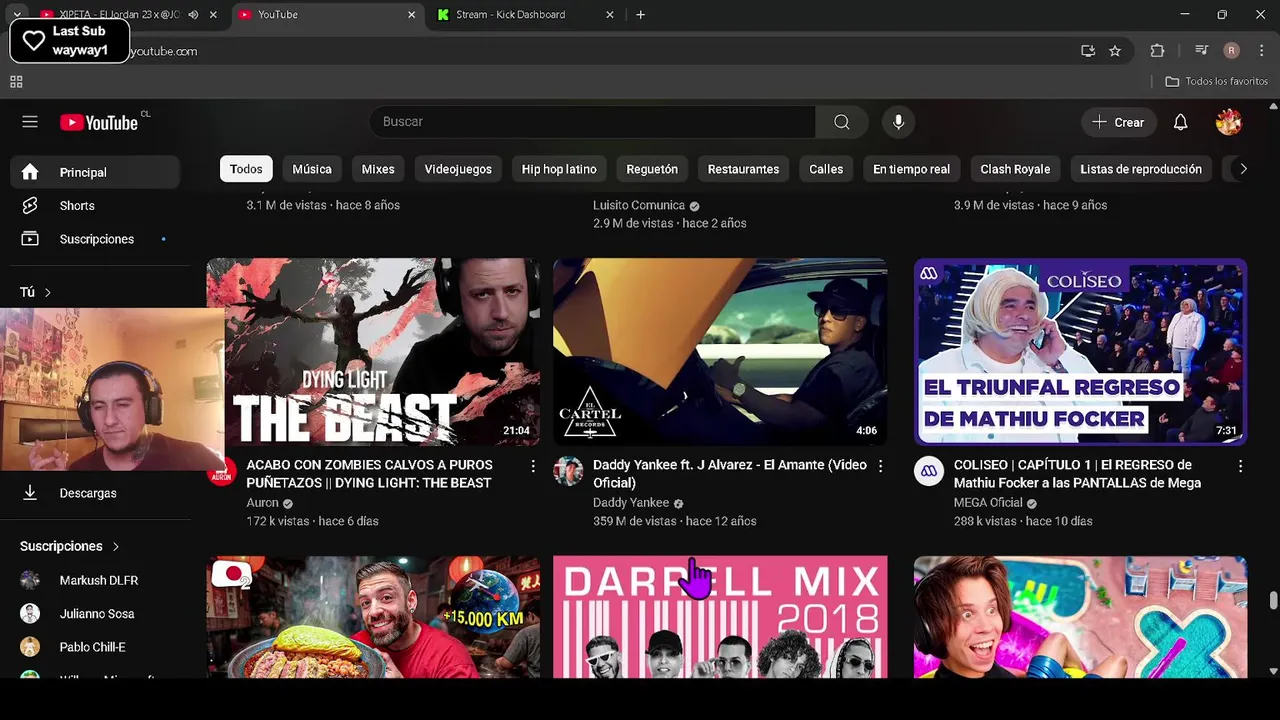Open the Daddy Yankee channel name link
Screen dimensions: 1280x720
631,503
